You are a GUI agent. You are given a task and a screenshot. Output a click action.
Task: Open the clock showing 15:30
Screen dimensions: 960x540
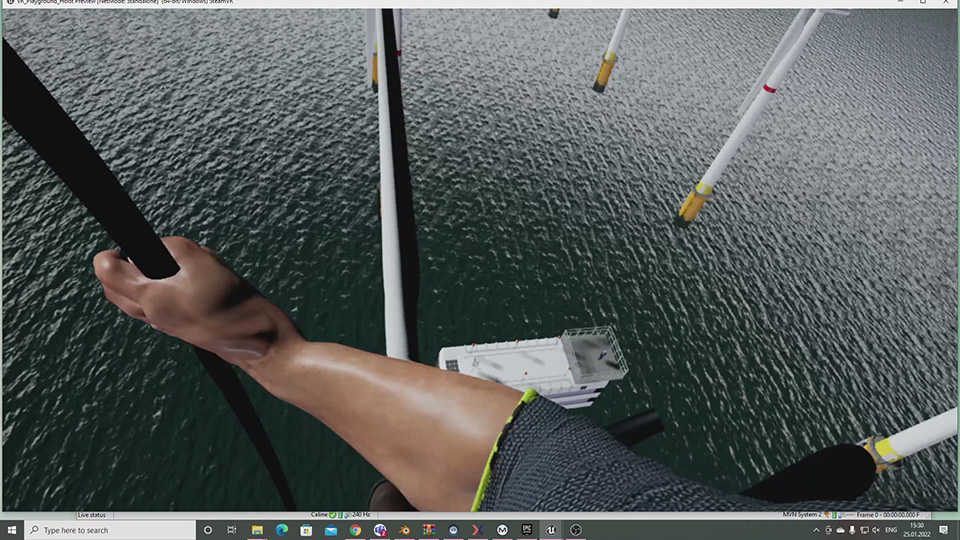tap(917, 530)
